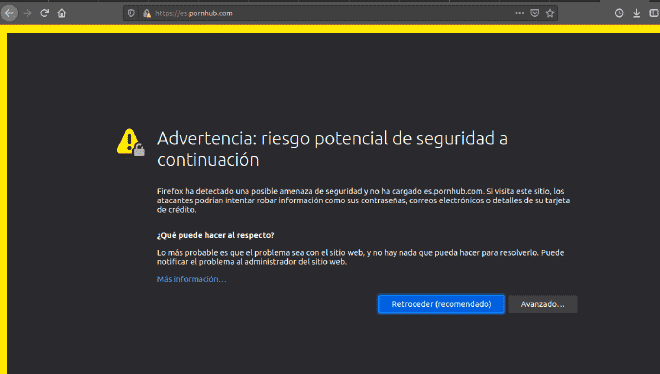Save page to Pocket icon
Viewport: 660px width, 374px height.
[535, 13]
